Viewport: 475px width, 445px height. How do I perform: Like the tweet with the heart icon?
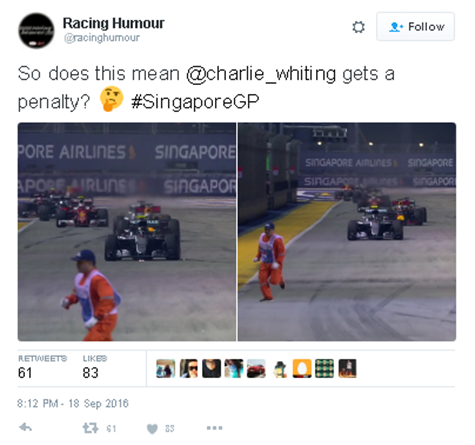tap(152, 428)
